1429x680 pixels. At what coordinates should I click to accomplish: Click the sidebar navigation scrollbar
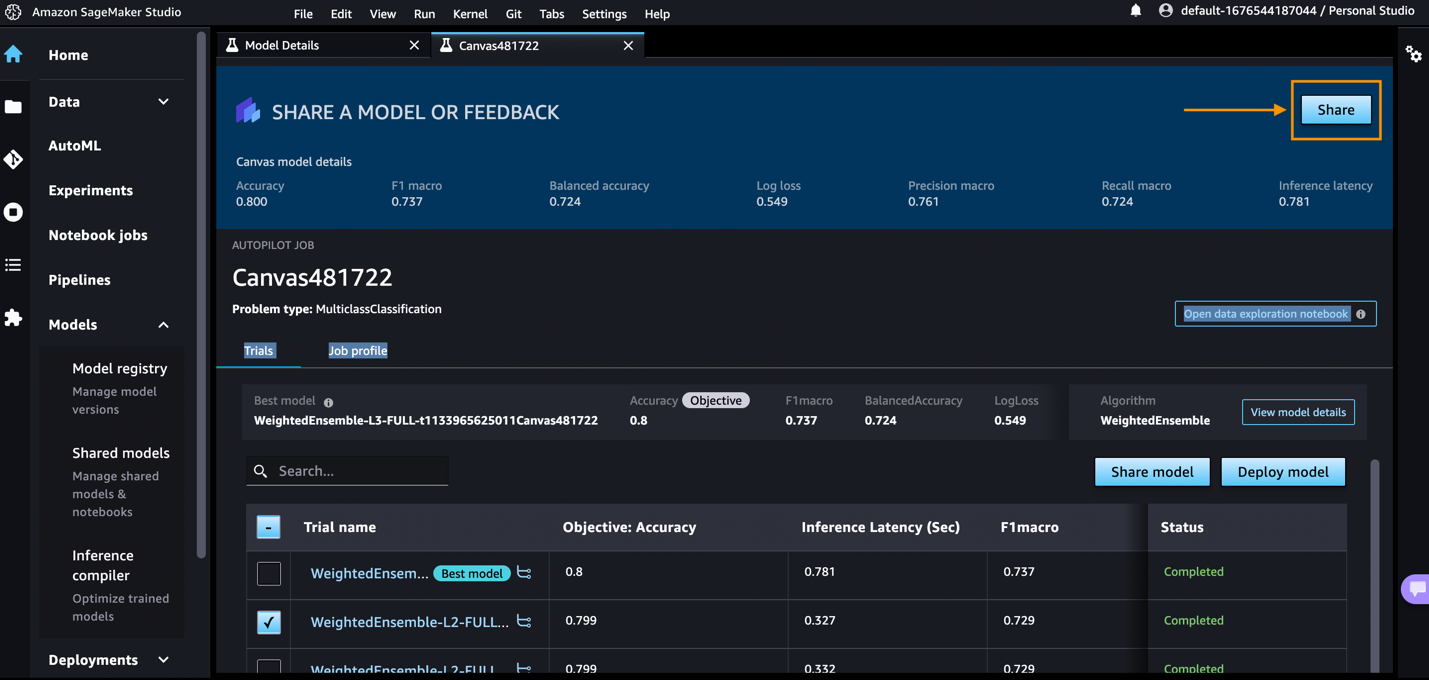click(202, 295)
